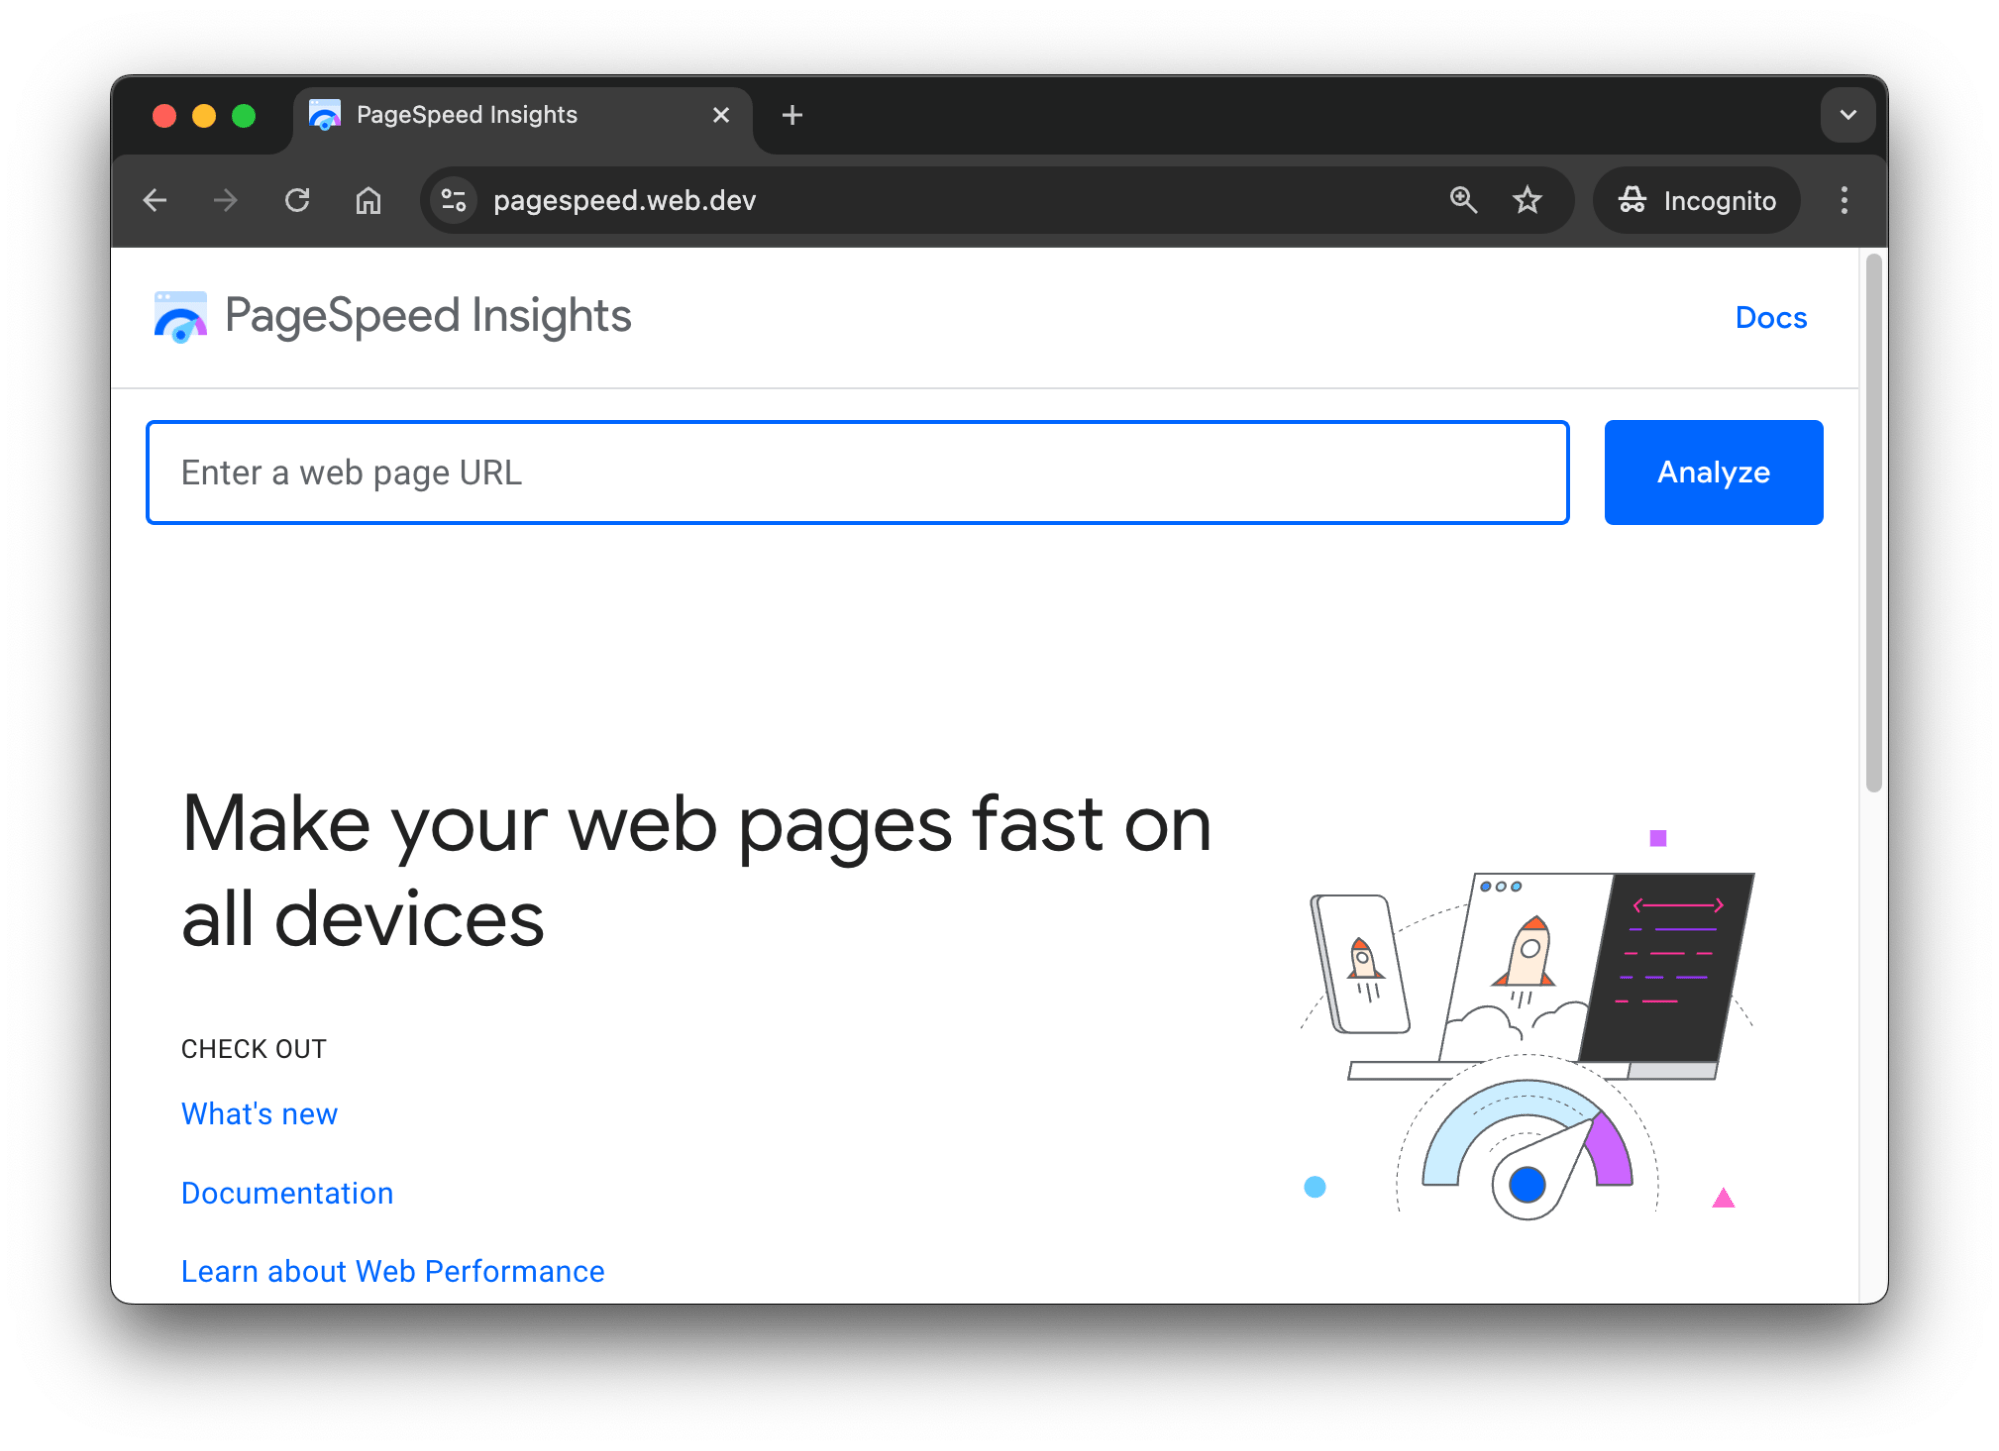Go back using the browser back arrow
The width and height of the screenshot is (1999, 1451).
(155, 201)
